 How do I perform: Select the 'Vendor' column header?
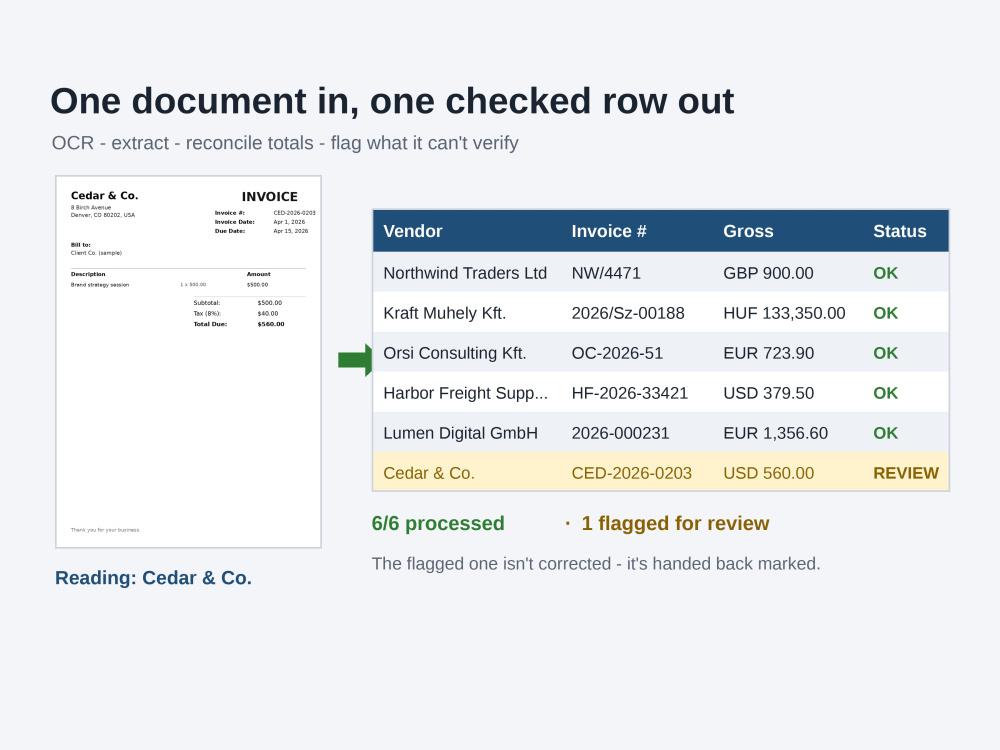coord(413,231)
